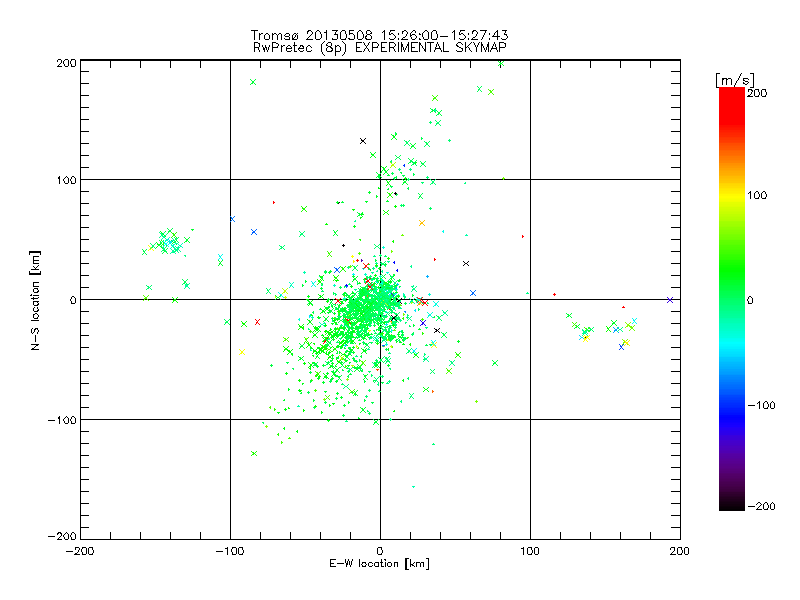
Task: Click the E-W axis 200 tick label
Action: [x=680, y=552]
